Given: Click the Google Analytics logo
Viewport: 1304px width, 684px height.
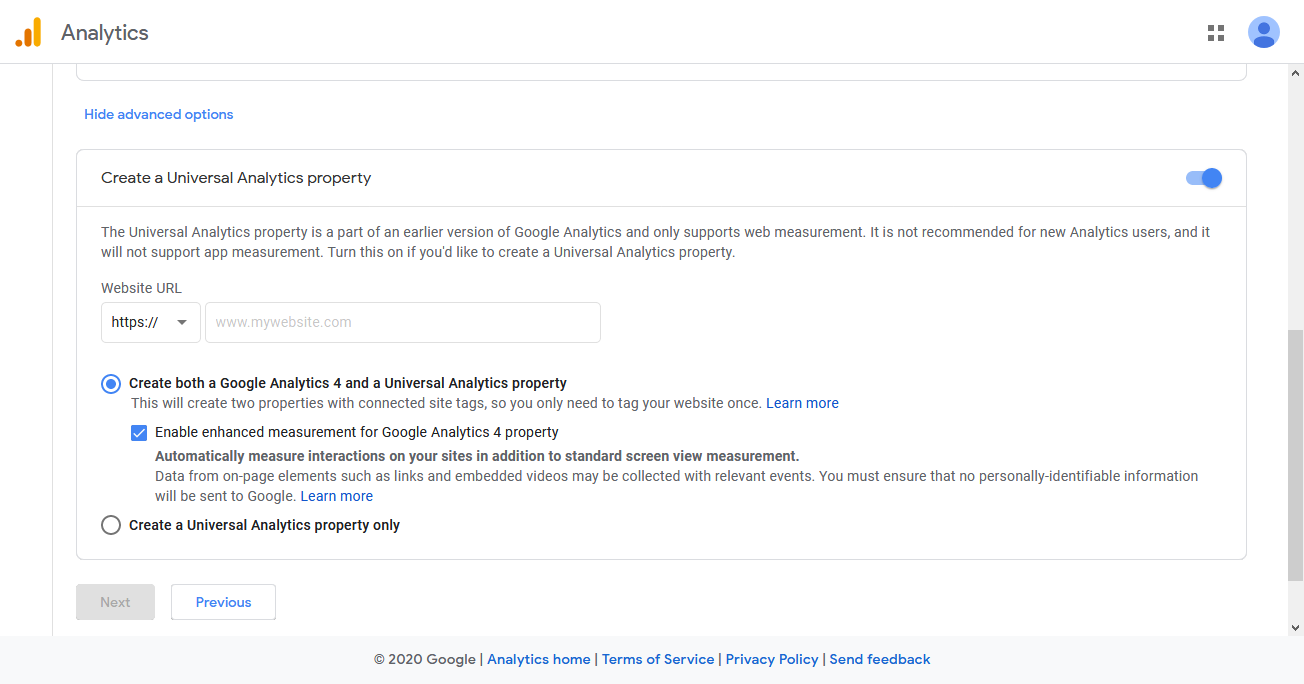Looking at the screenshot, I should pyautogui.click(x=28, y=31).
